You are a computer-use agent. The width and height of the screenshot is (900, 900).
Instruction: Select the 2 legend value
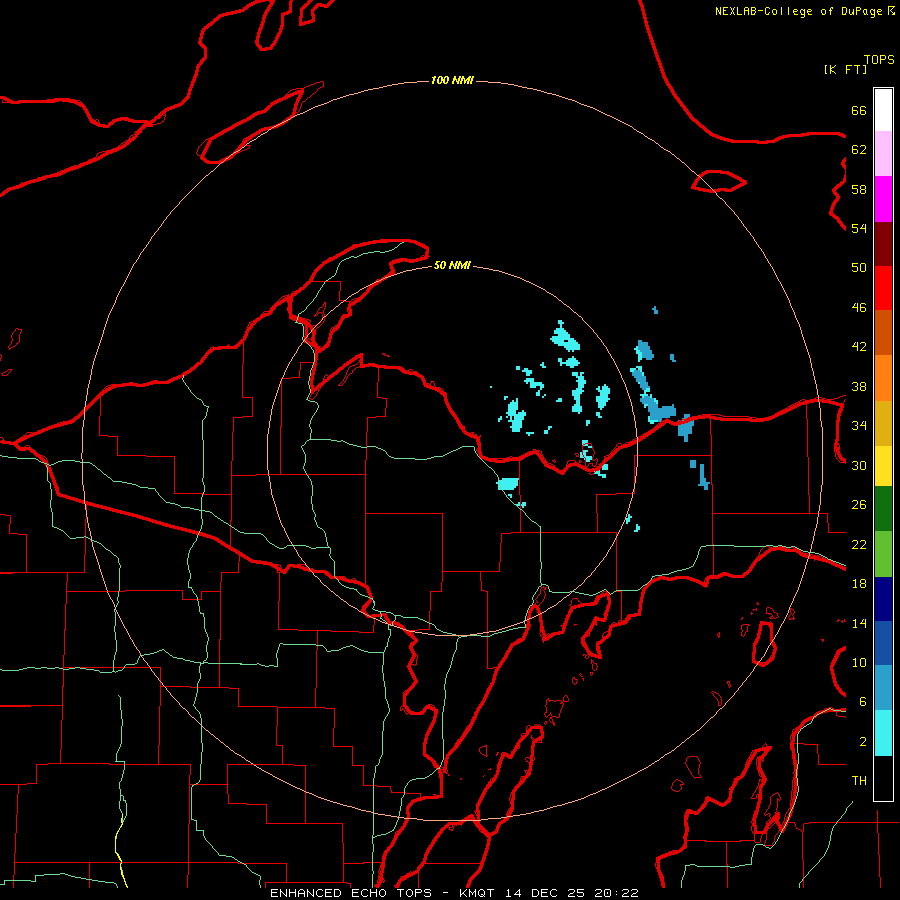tap(863, 742)
